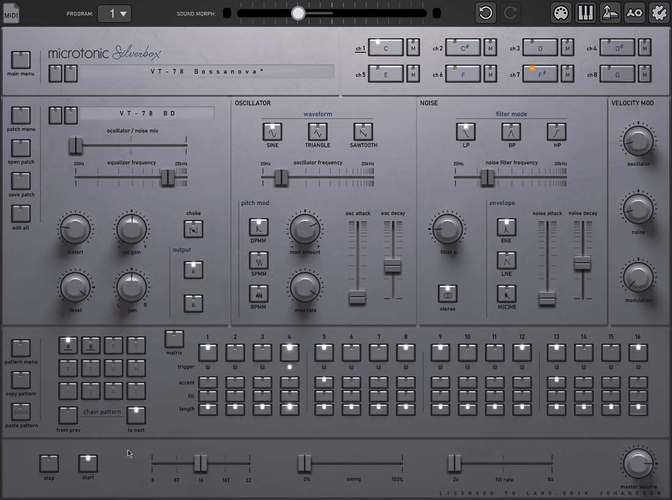Open the settings gear icon

tap(659, 13)
